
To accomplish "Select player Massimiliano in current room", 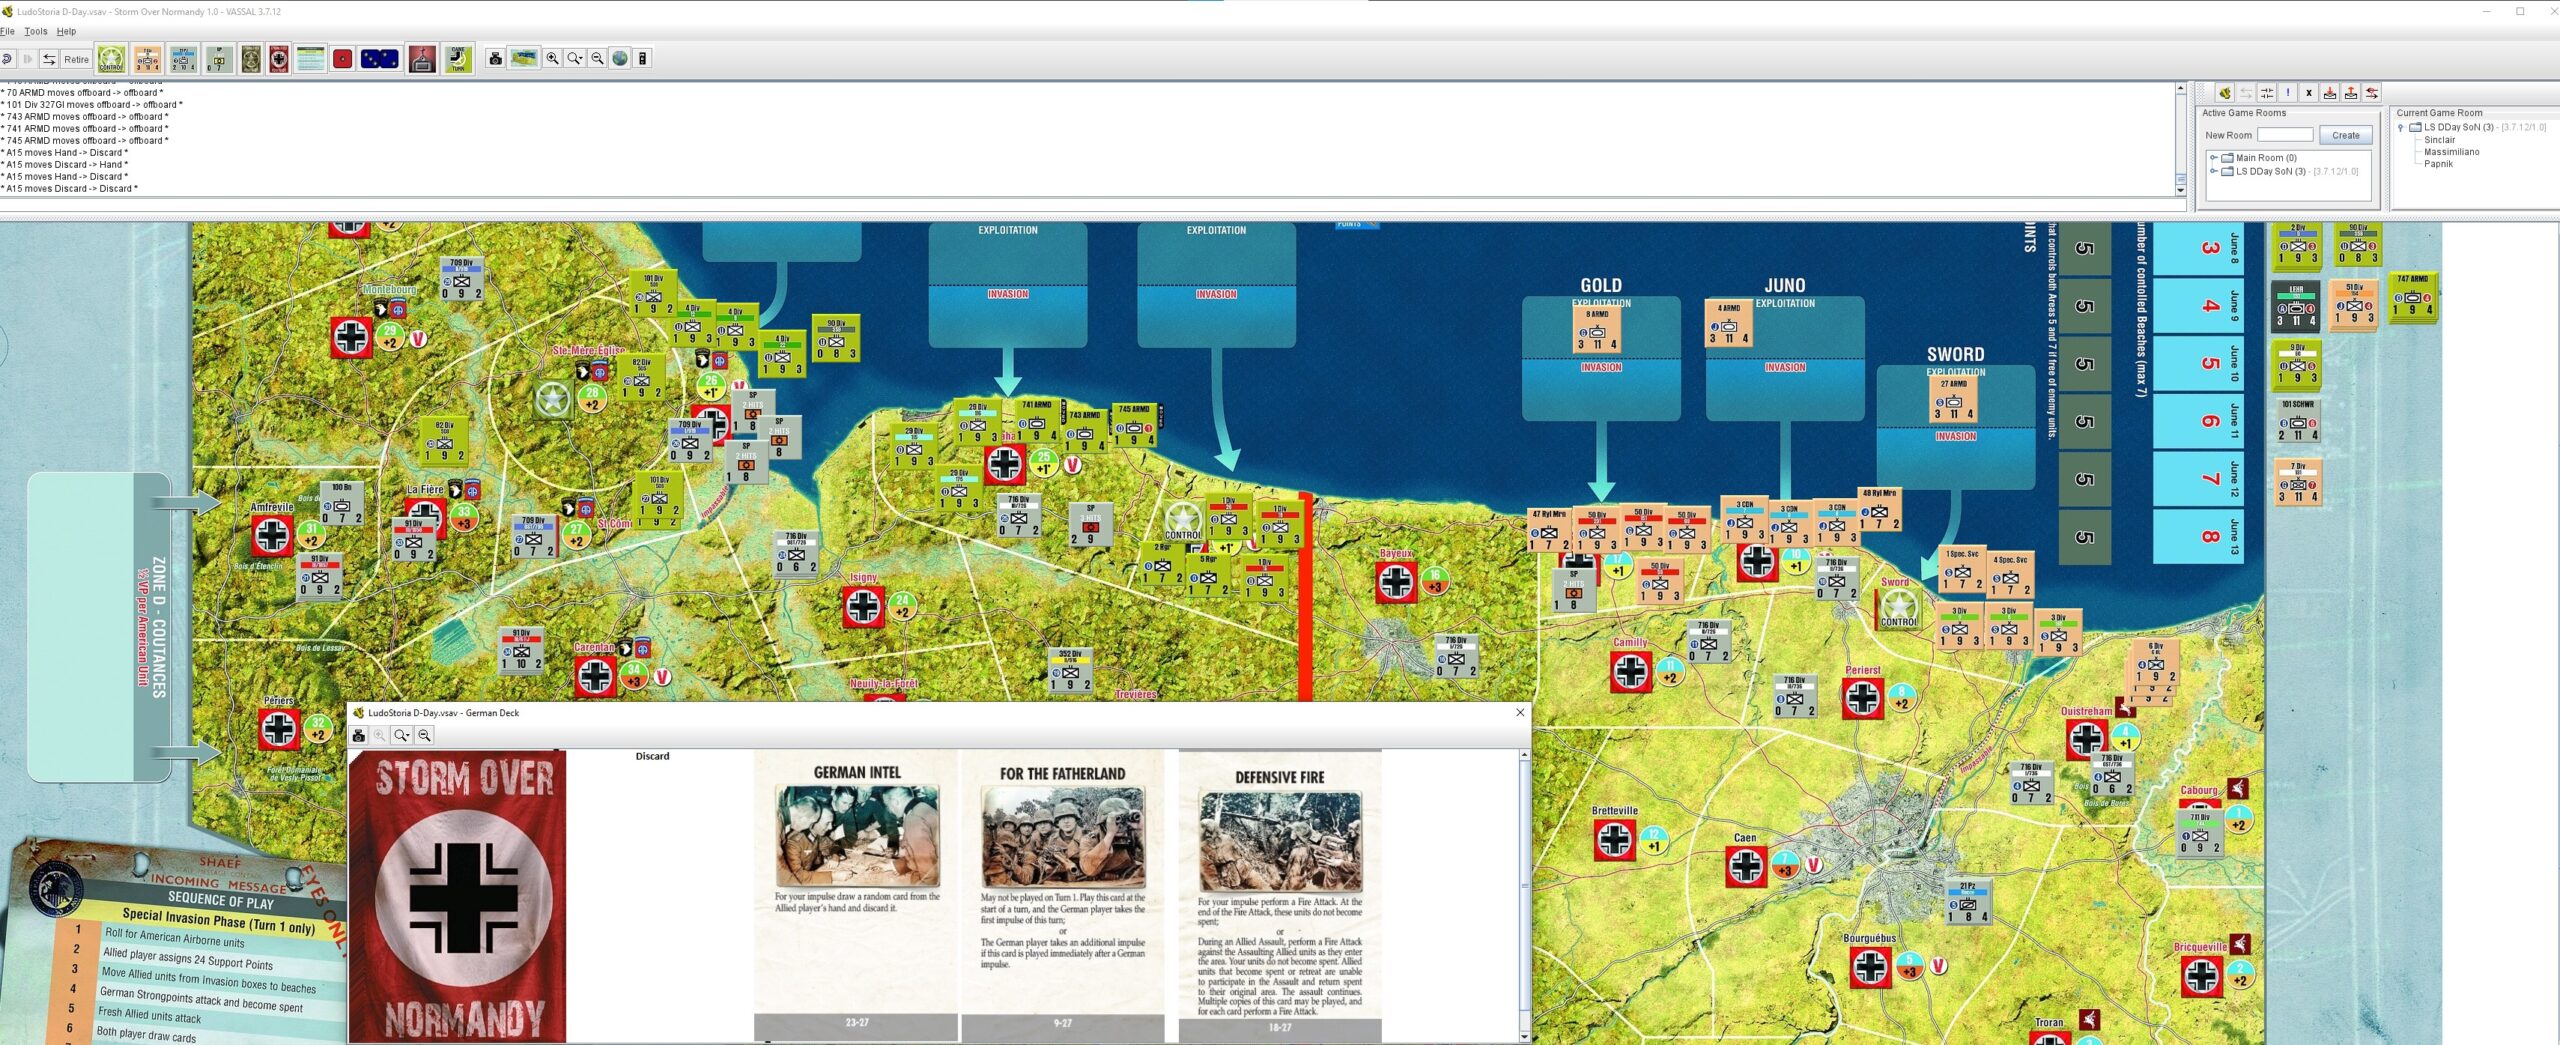I will [2451, 152].
